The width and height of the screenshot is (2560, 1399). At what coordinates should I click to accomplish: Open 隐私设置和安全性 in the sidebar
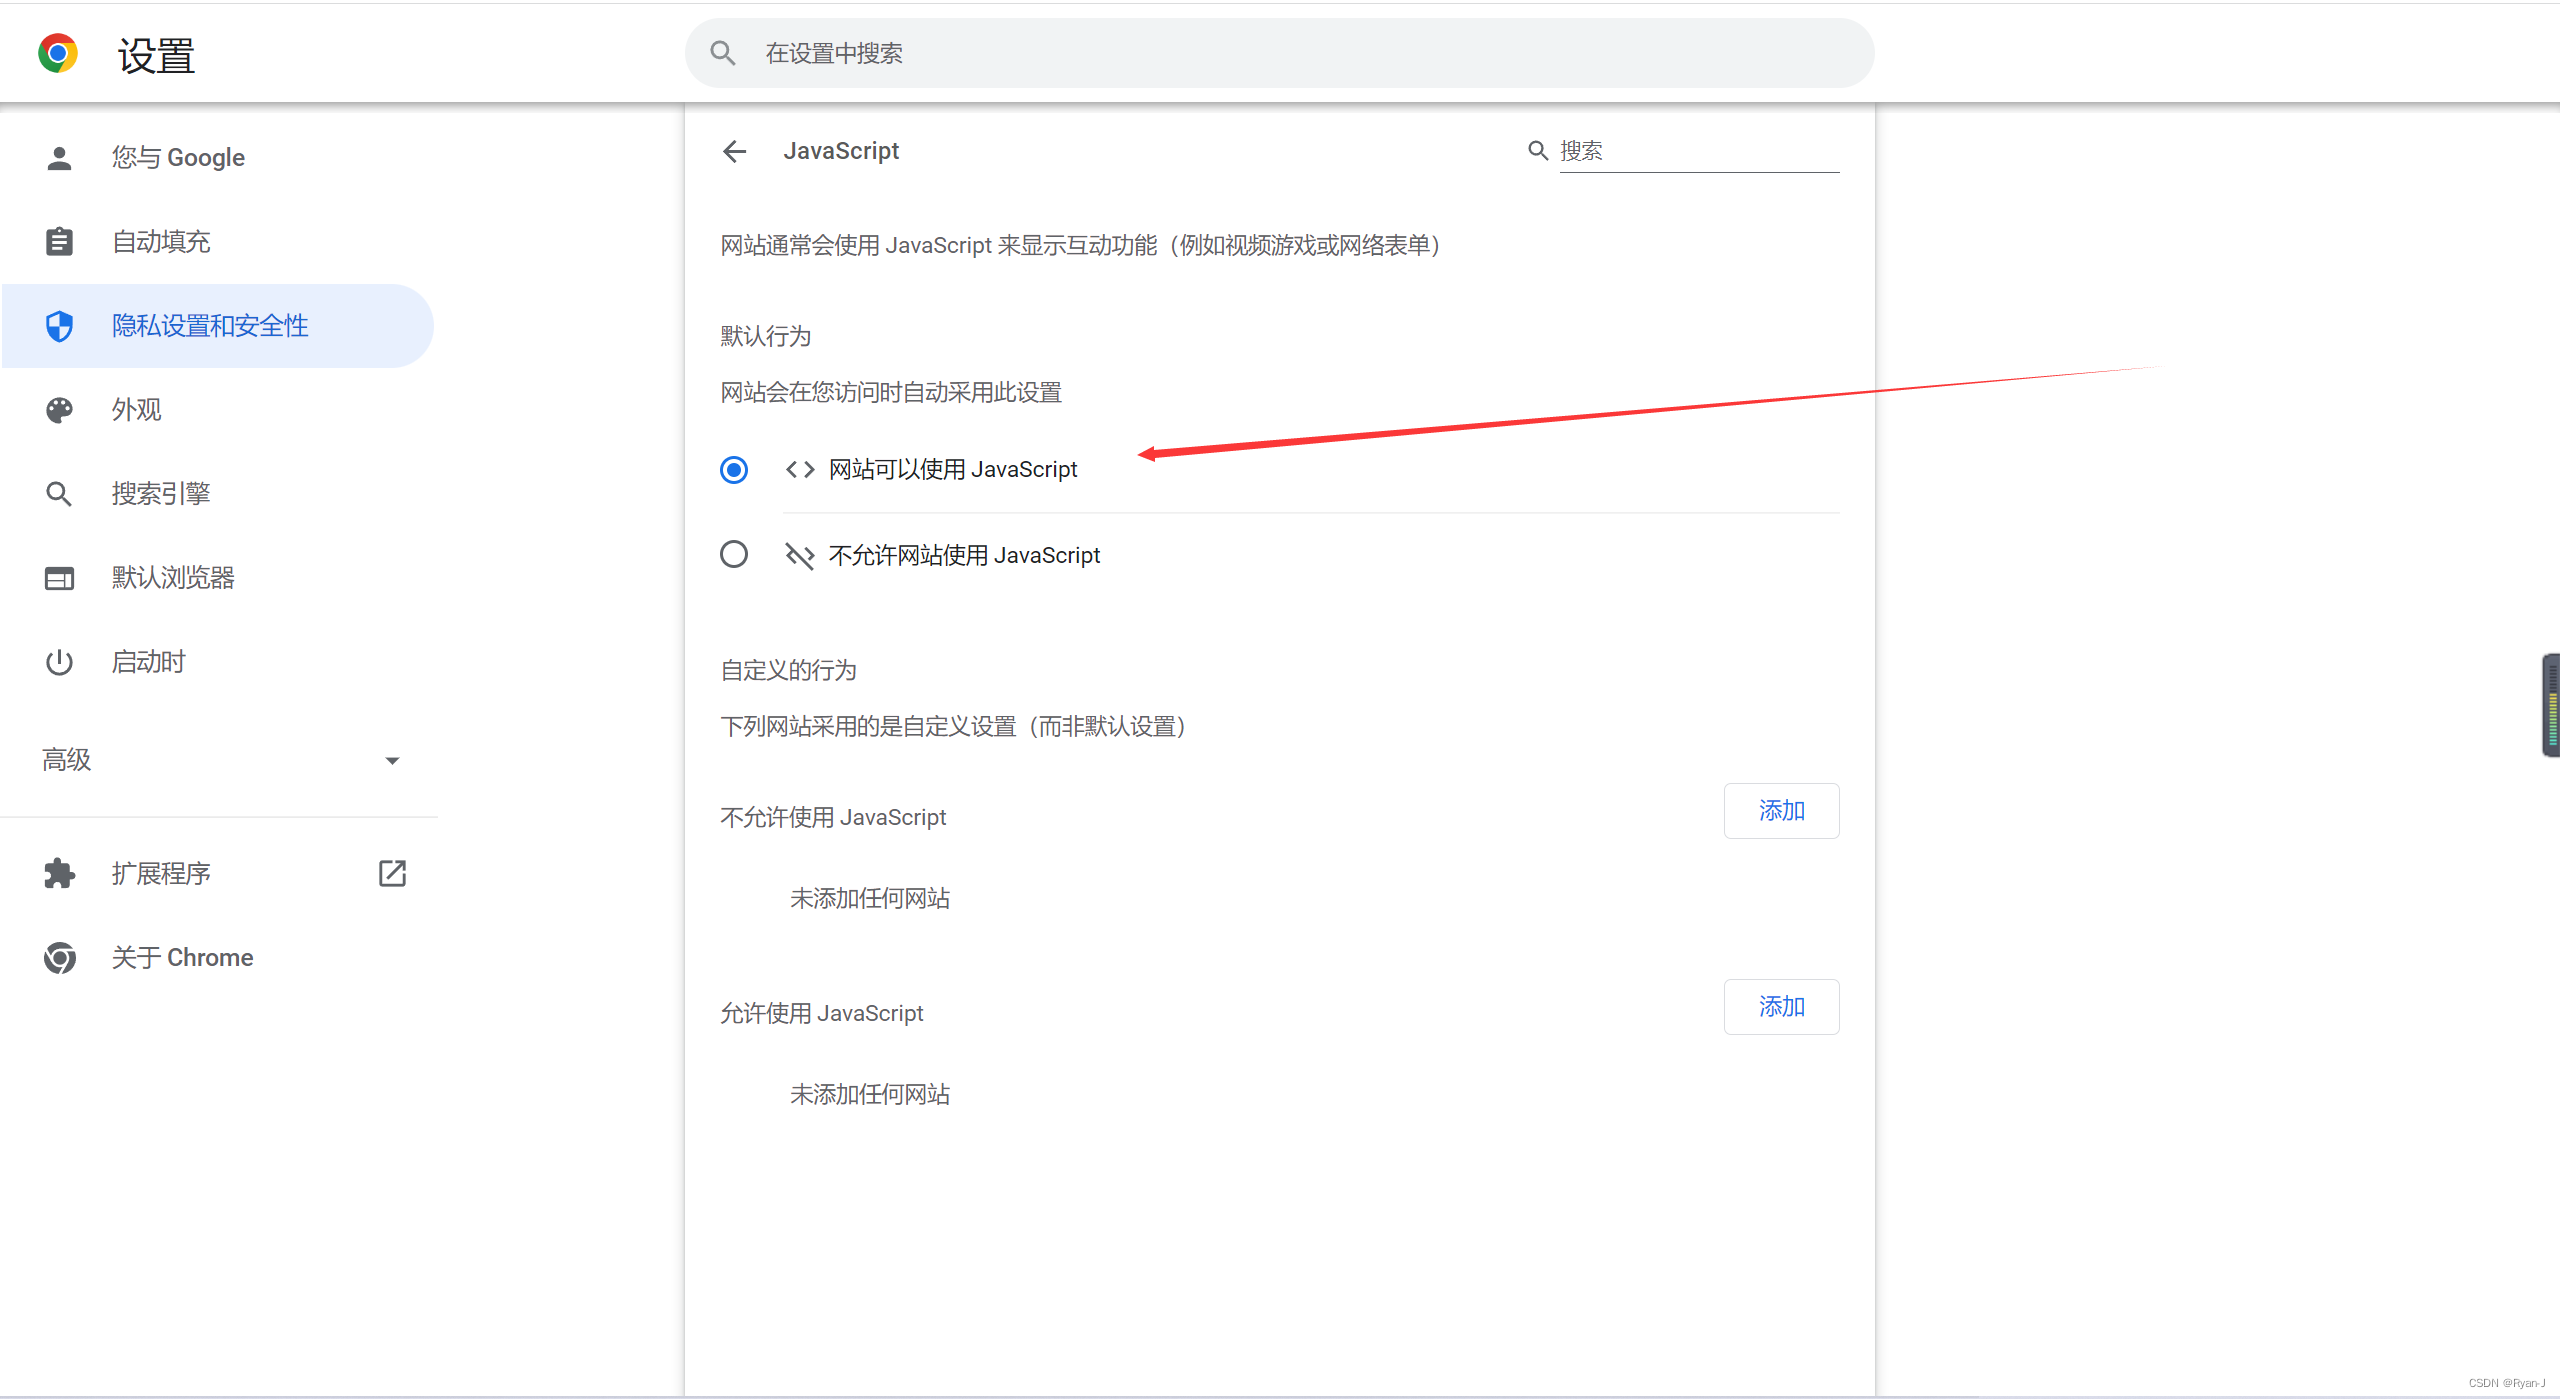[218, 326]
